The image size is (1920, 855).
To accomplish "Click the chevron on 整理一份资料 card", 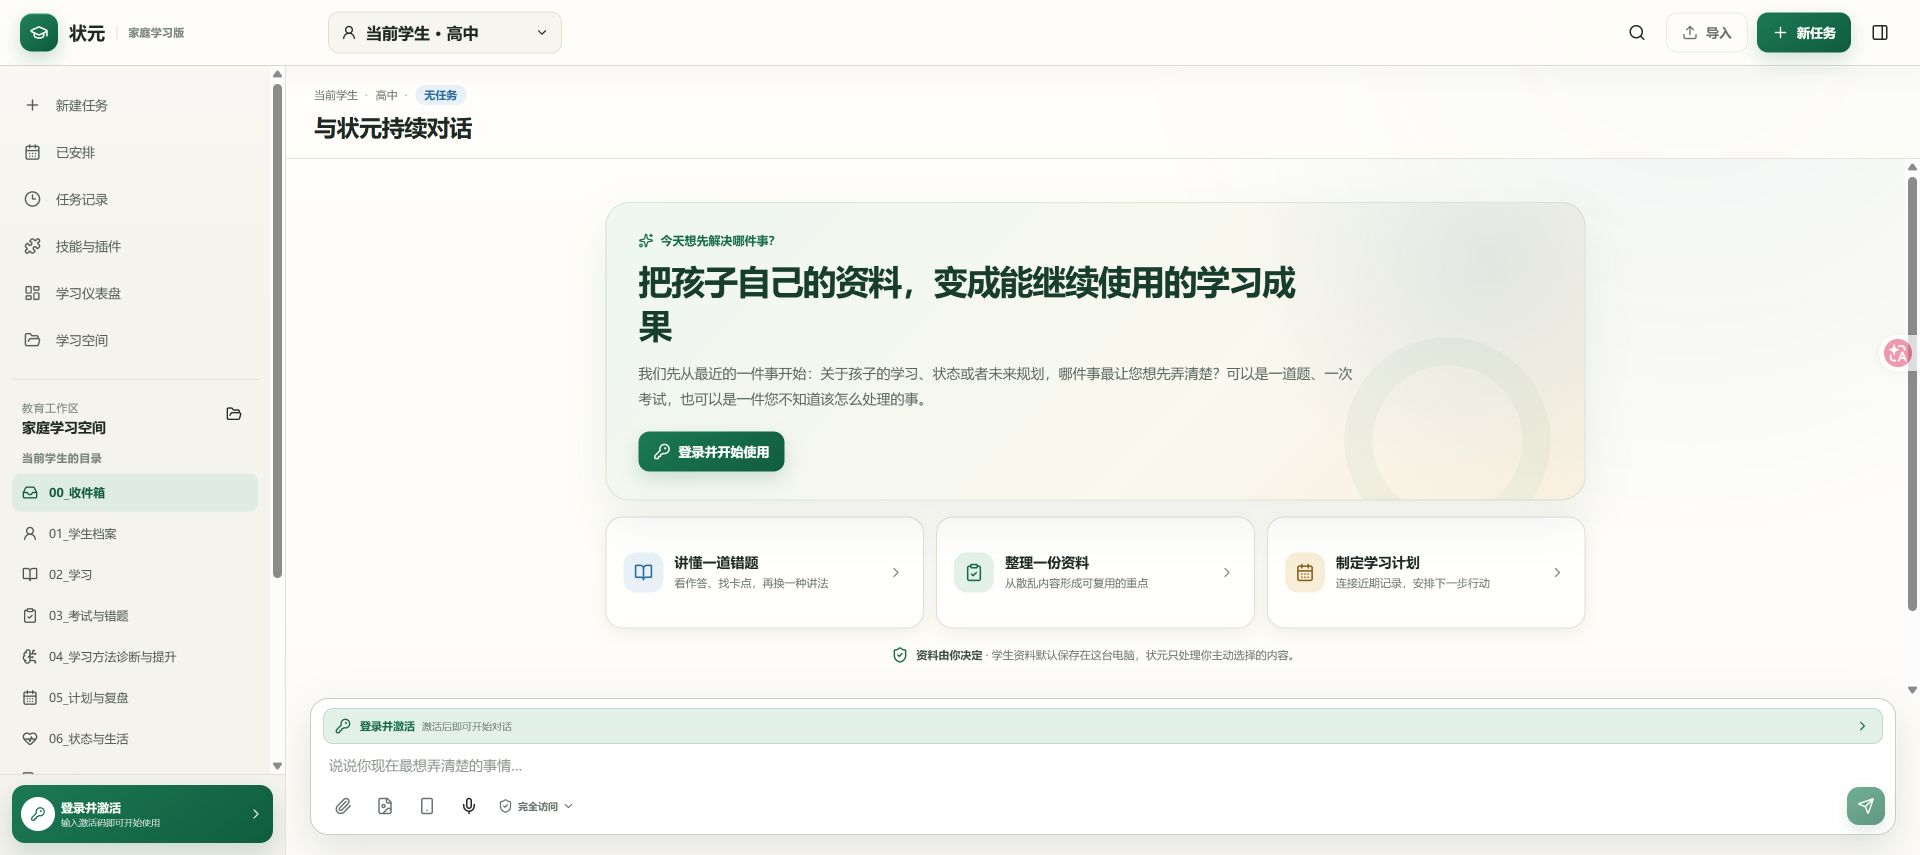I will tap(1227, 573).
